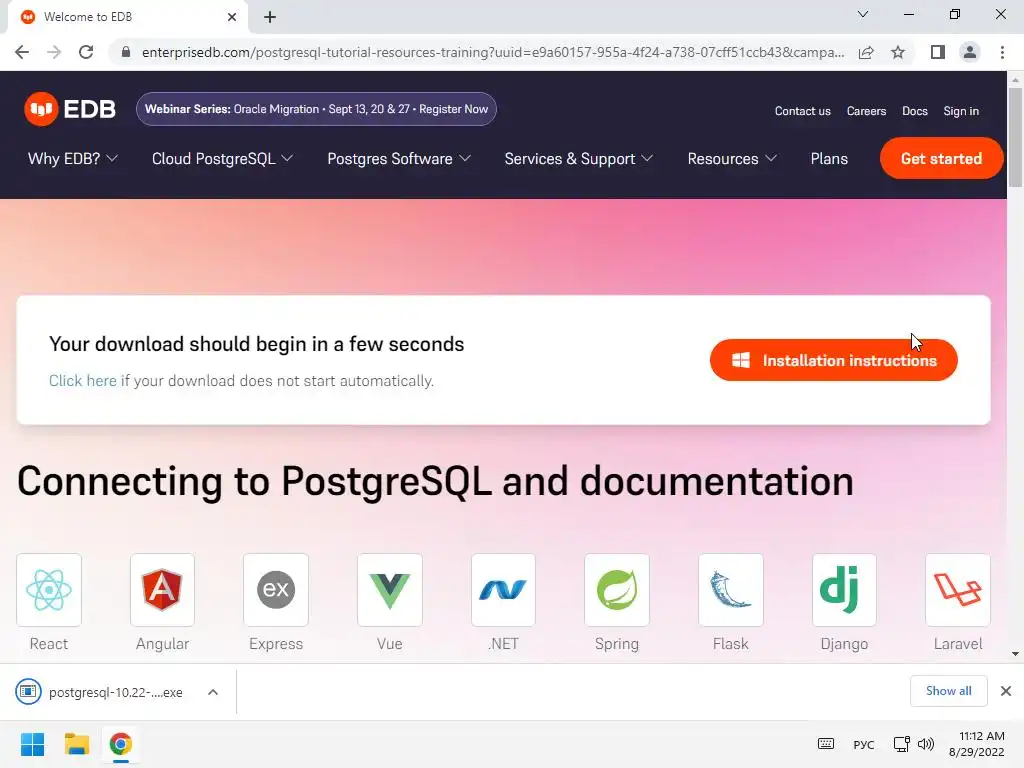Open the Vue framework icon
This screenshot has width=1024, height=768.
point(390,590)
